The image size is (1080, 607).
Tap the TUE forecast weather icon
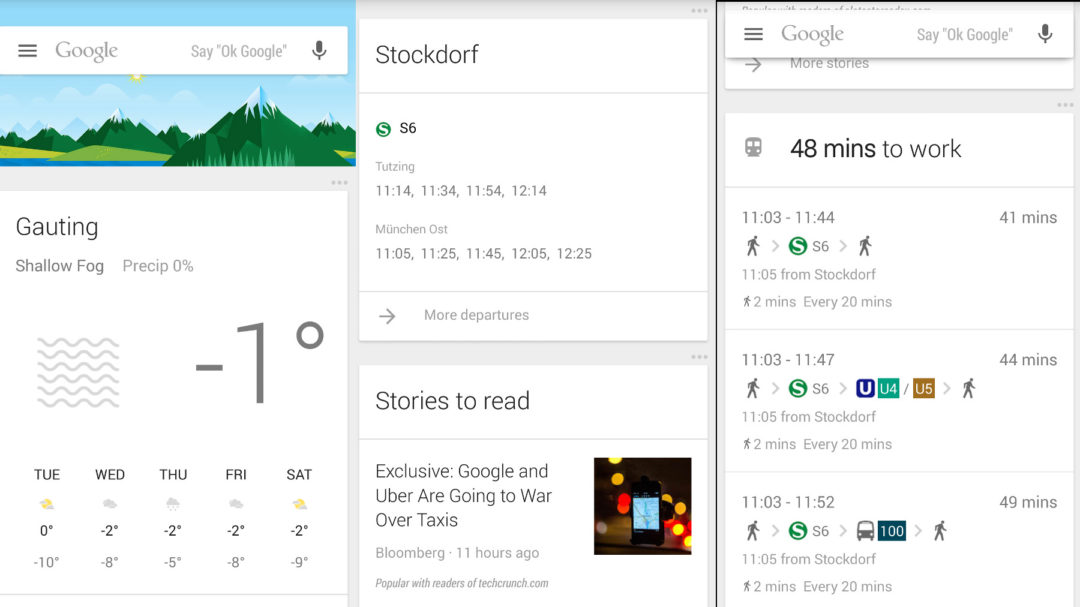click(47, 504)
